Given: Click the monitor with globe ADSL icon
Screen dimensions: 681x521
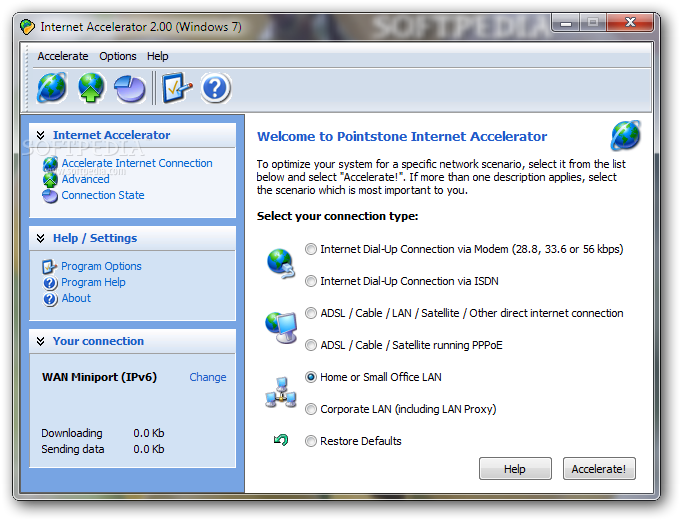Looking at the screenshot, I should coord(281,328).
